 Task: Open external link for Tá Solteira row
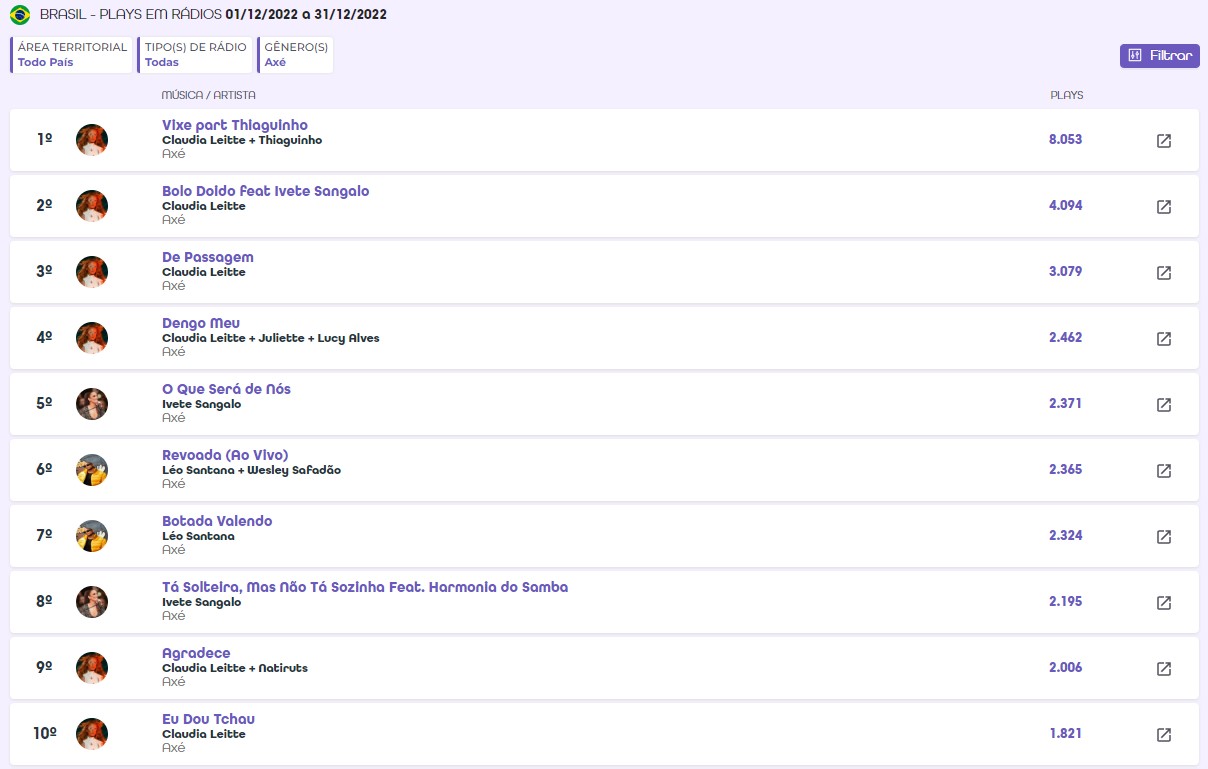coord(1164,603)
